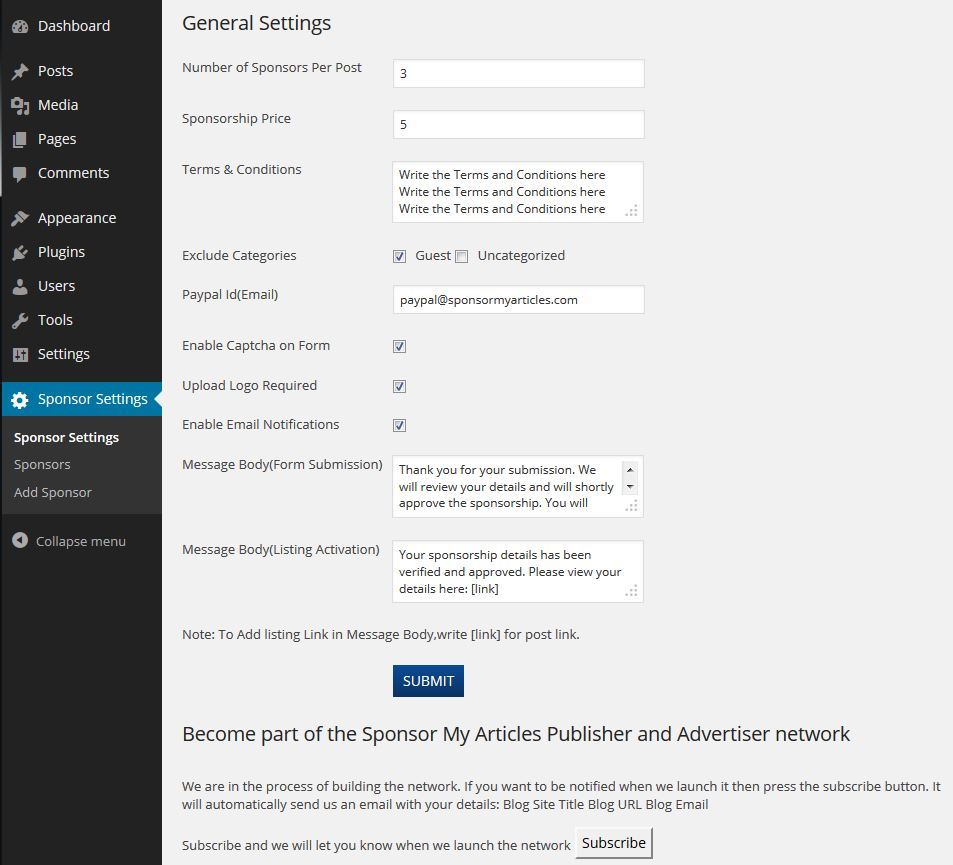Click the Form Submission message scroll-down arrow
Image resolution: width=953 pixels, height=865 pixels.
(x=630, y=487)
